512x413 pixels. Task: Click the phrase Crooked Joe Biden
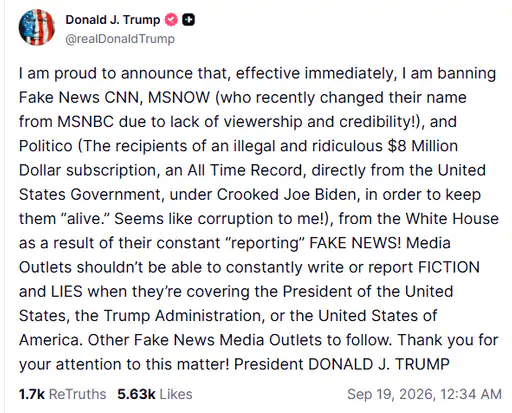(x=287, y=195)
